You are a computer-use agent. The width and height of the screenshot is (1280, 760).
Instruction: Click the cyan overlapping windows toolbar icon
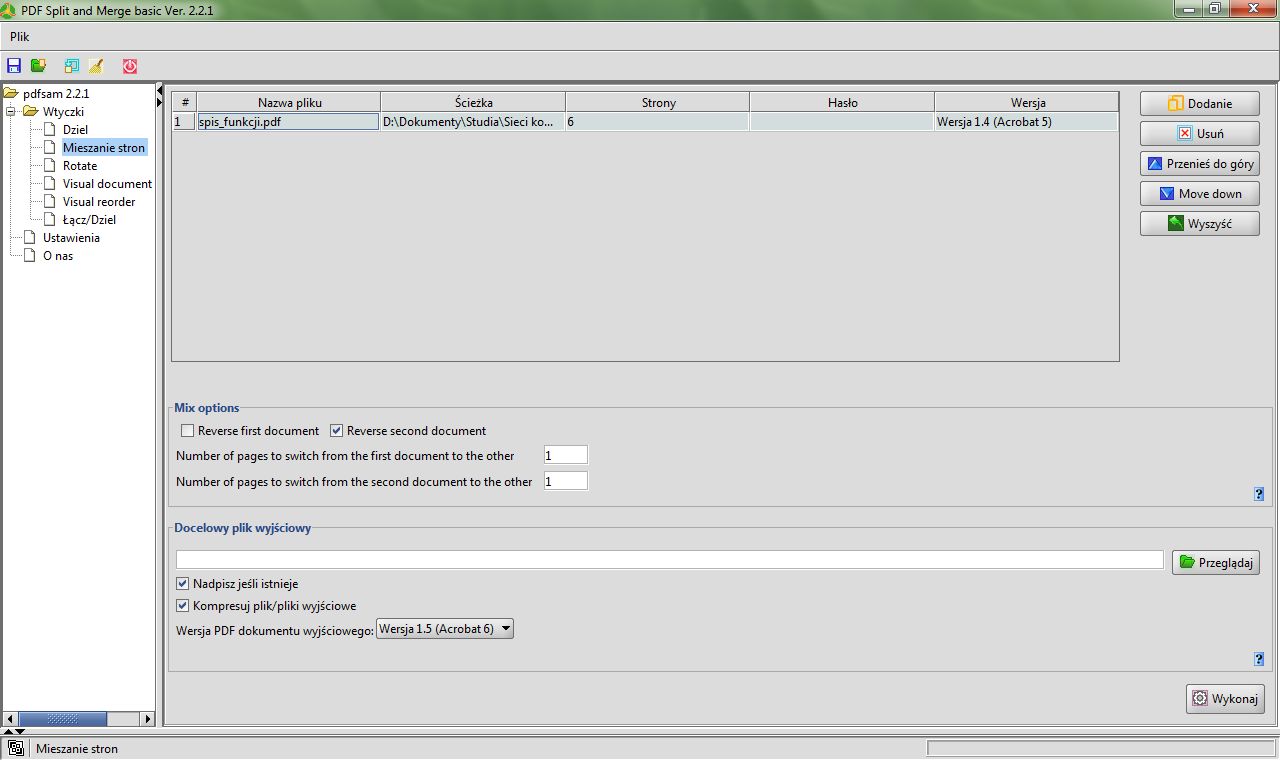coord(72,66)
